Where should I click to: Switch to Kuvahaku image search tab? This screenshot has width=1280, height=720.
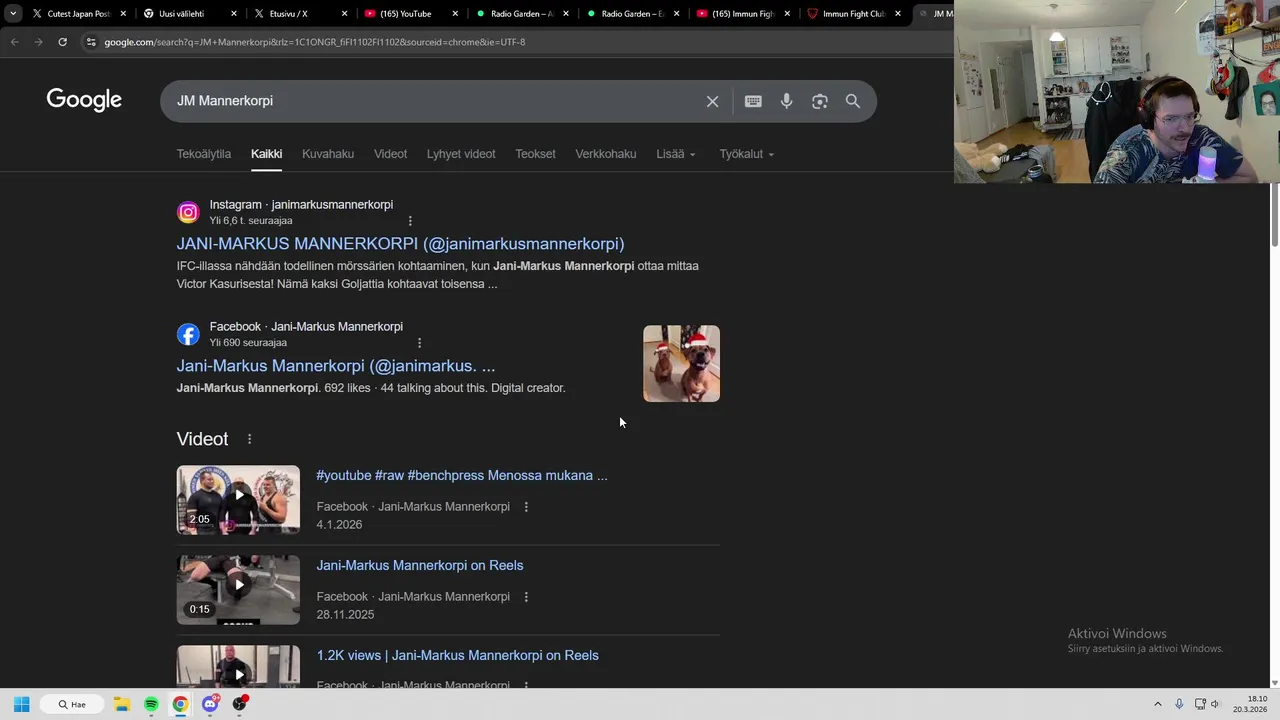pos(328,154)
